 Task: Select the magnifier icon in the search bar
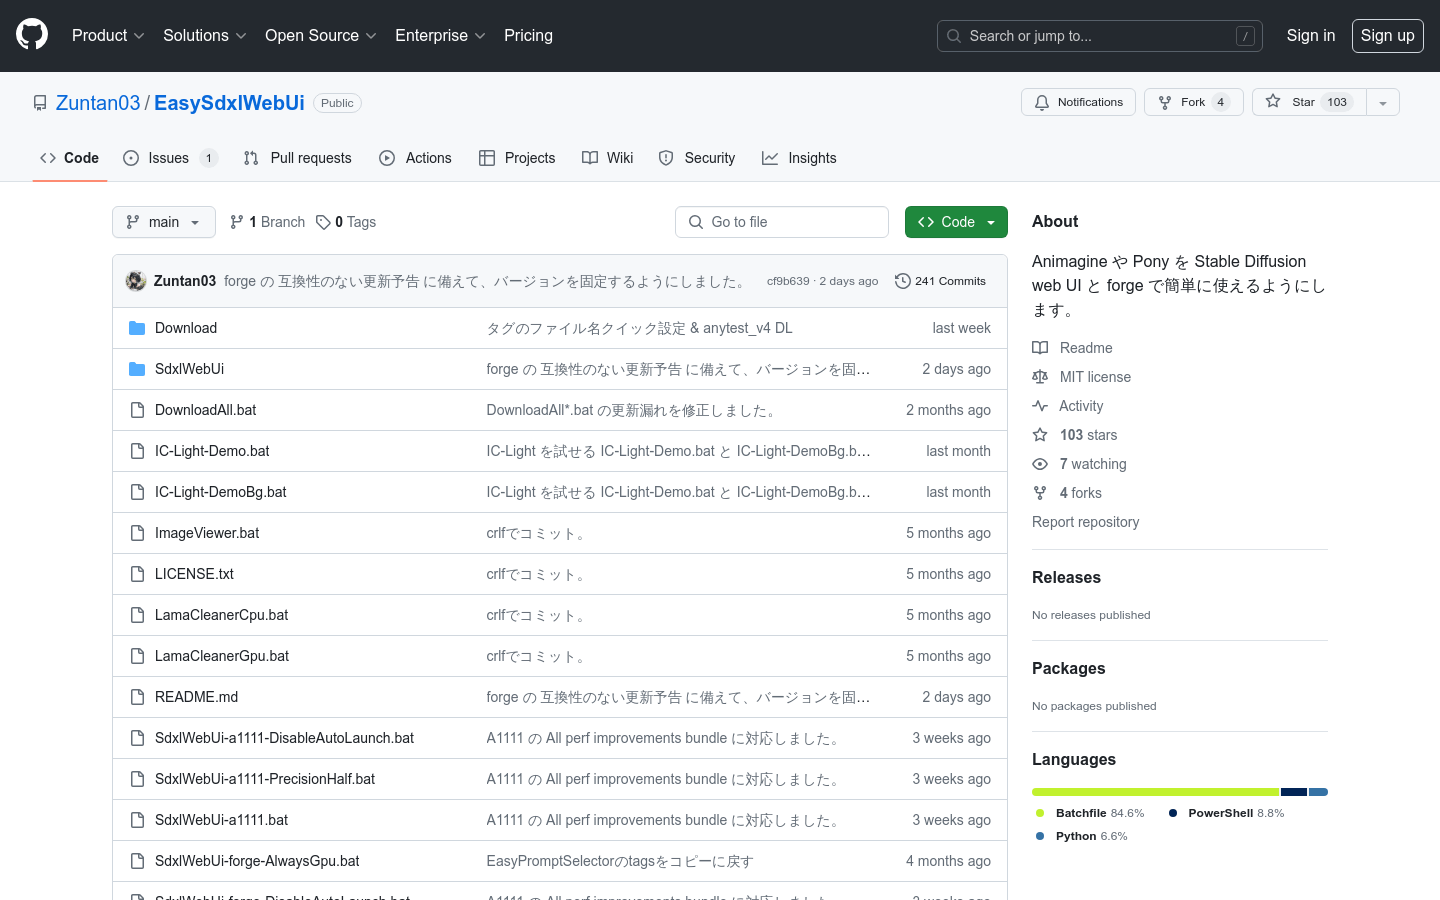(954, 36)
